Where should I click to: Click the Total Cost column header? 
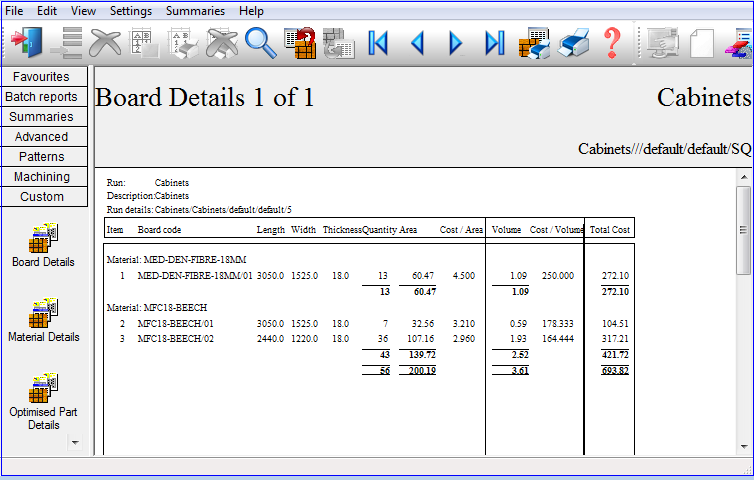(610, 229)
